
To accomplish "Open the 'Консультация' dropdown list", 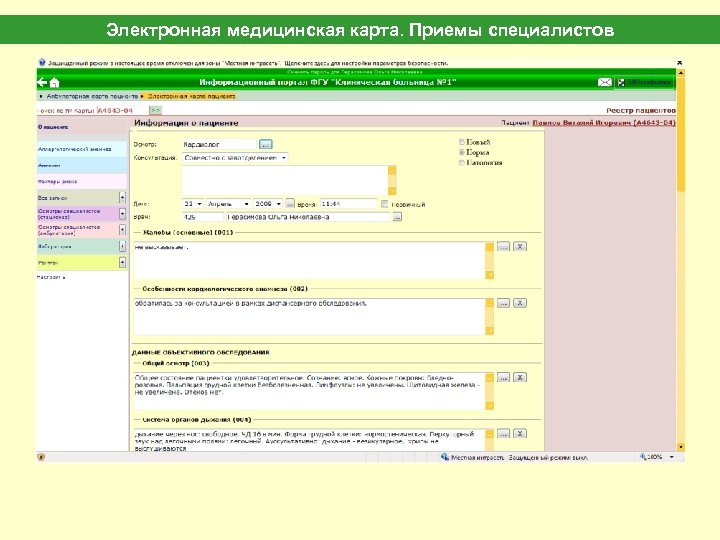I will (235, 158).
